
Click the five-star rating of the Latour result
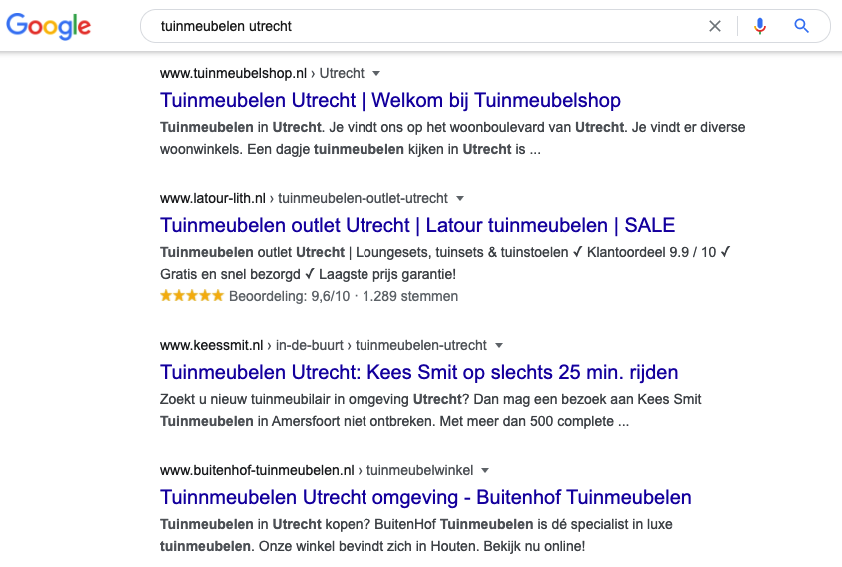pos(192,295)
